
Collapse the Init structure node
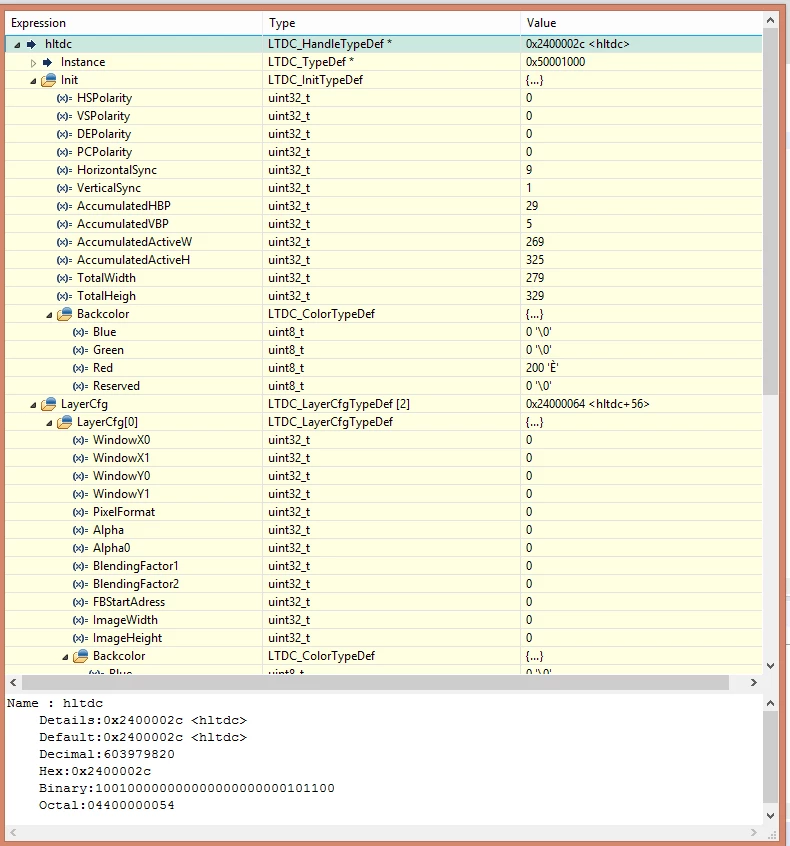(33, 81)
